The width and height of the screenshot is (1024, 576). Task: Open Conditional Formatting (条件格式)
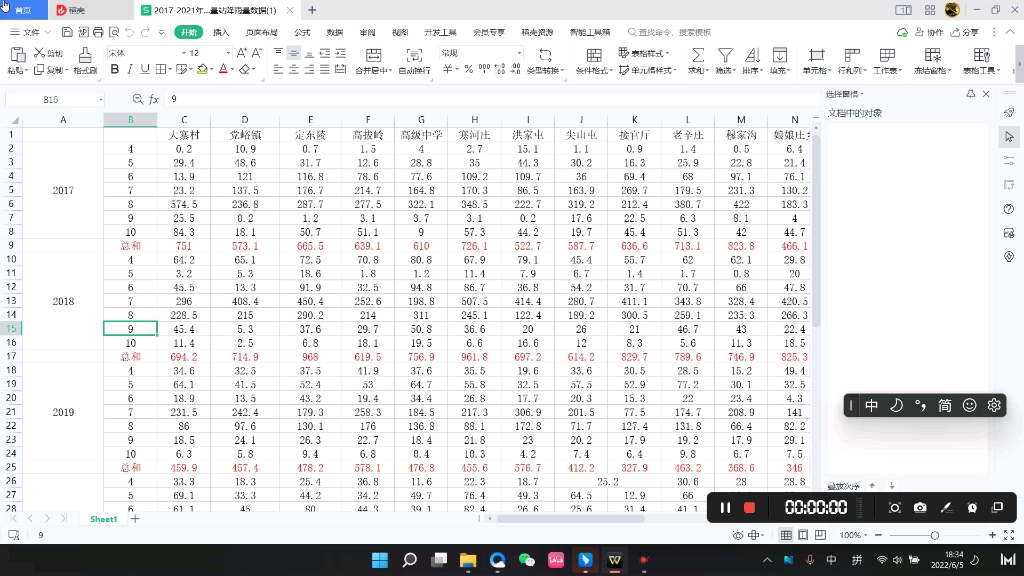coord(594,62)
